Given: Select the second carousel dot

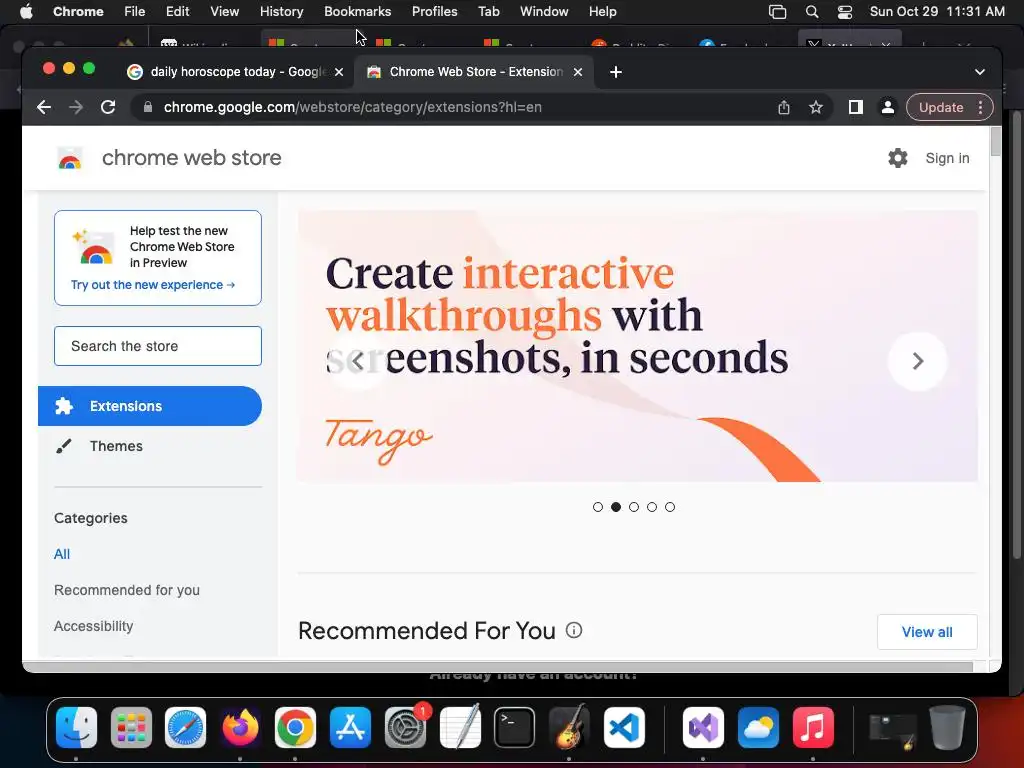Looking at the screenshot, I should [616, 507].
